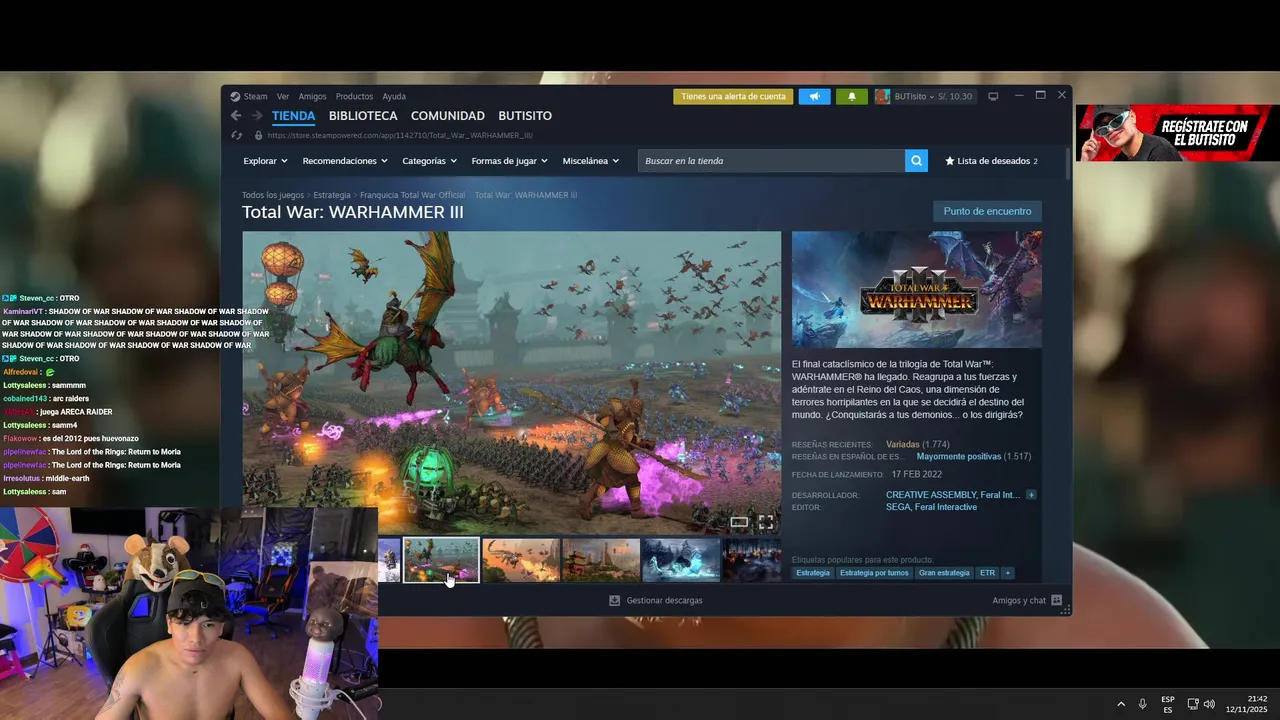The width and height of the screenshot is (1280, 720).
Task: Toggle theater mode on the screenshot viewer
Action: [739, 522]
